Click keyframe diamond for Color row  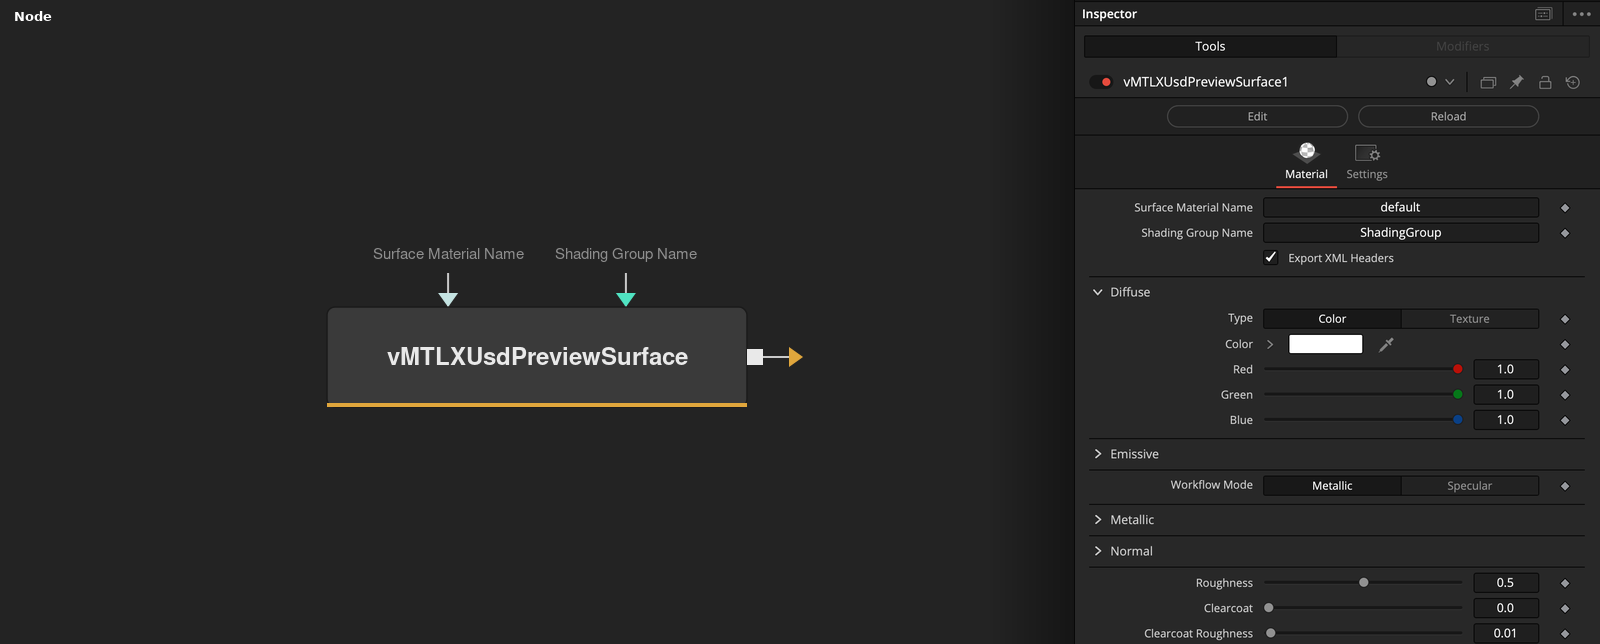pyautogui.click(x=1565, y=345)
